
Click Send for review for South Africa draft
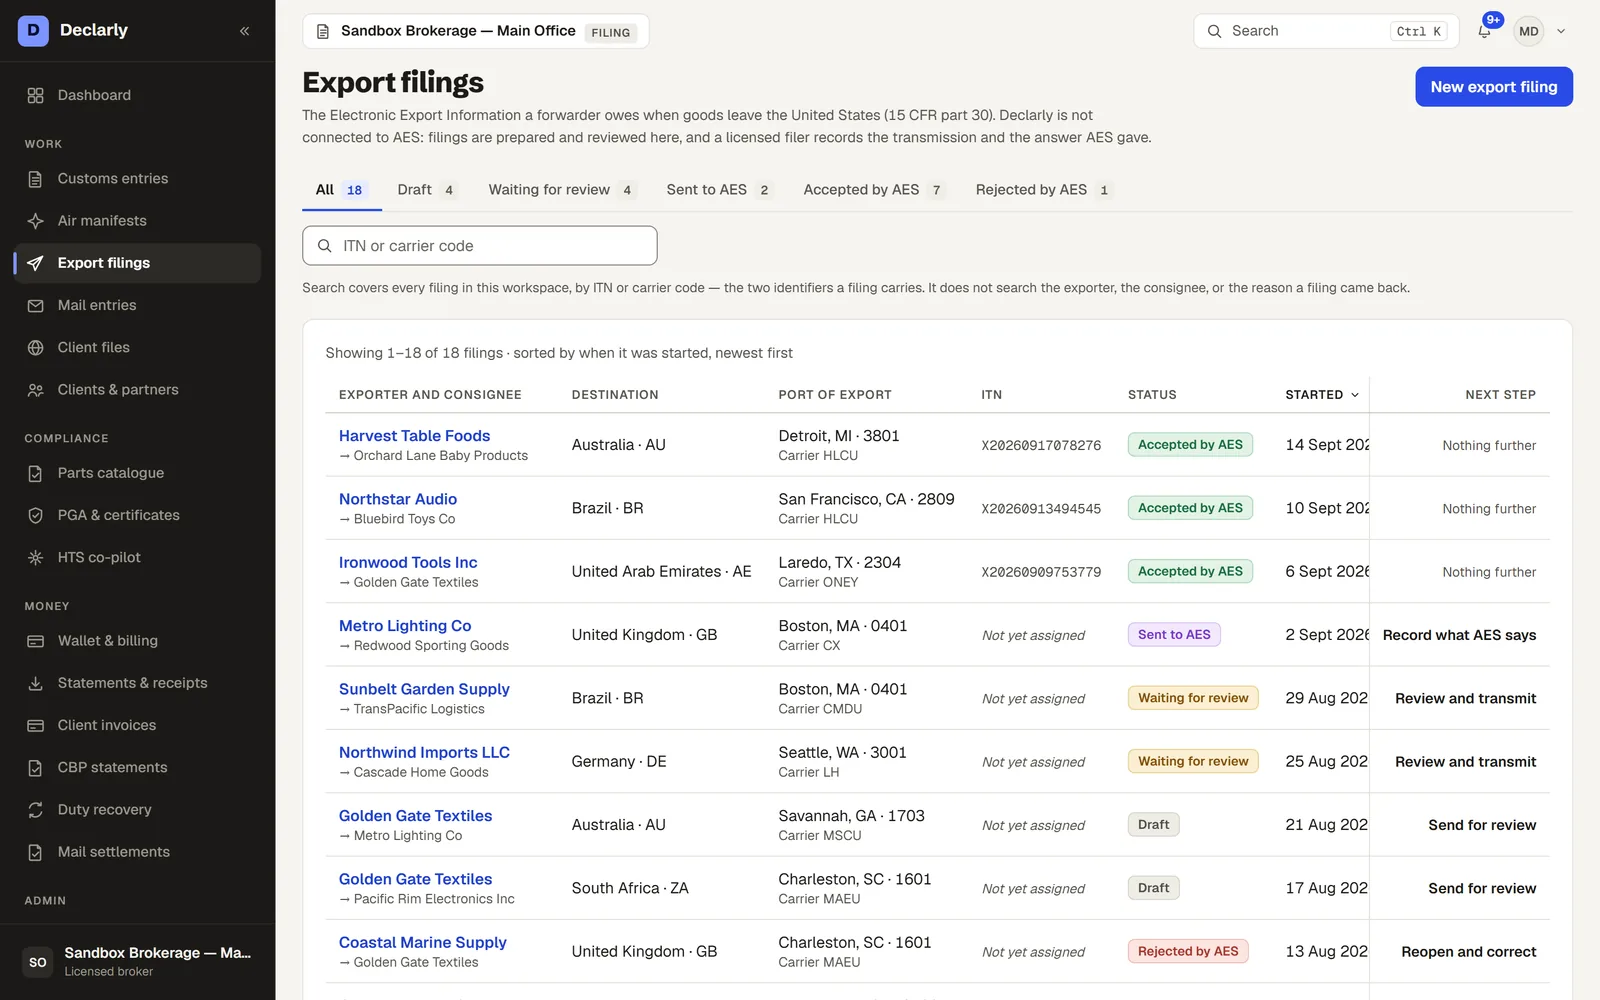point(1482,889)
